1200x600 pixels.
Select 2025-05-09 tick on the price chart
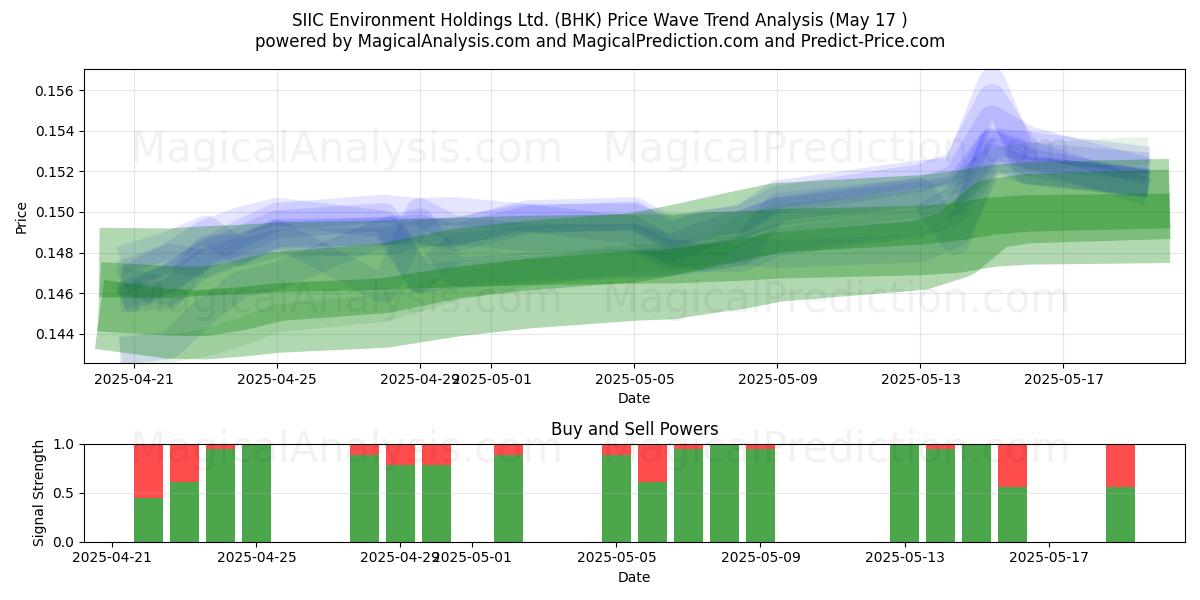point(777,379)
